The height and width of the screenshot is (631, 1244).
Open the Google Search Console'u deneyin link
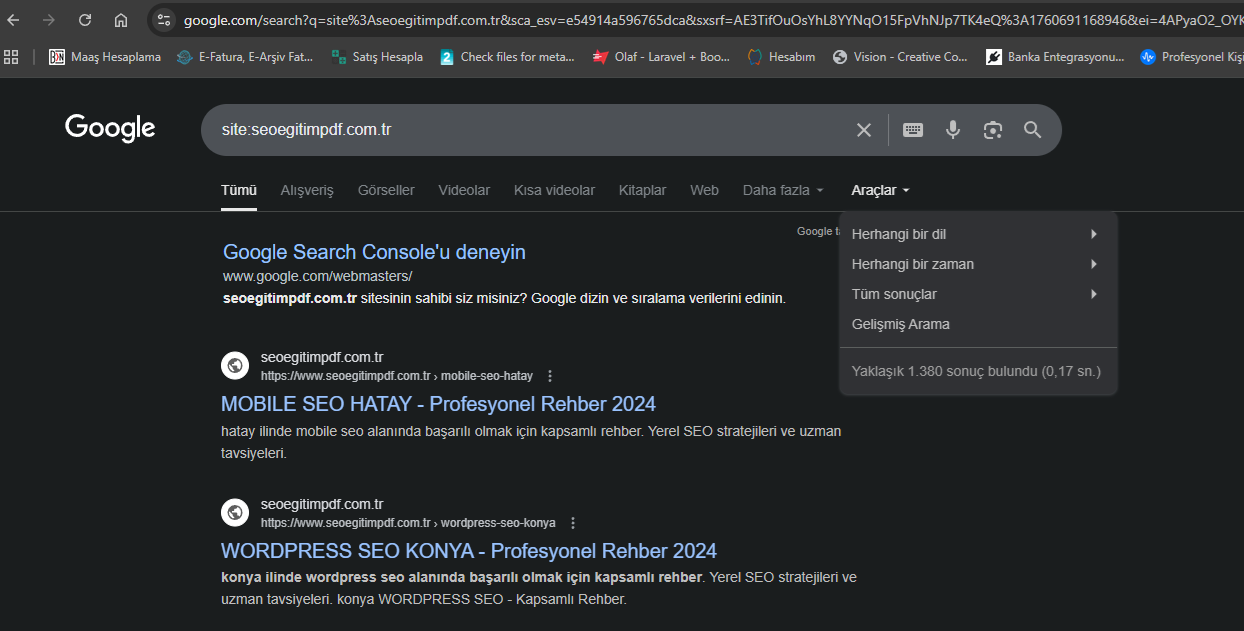[x=374, y=252]
